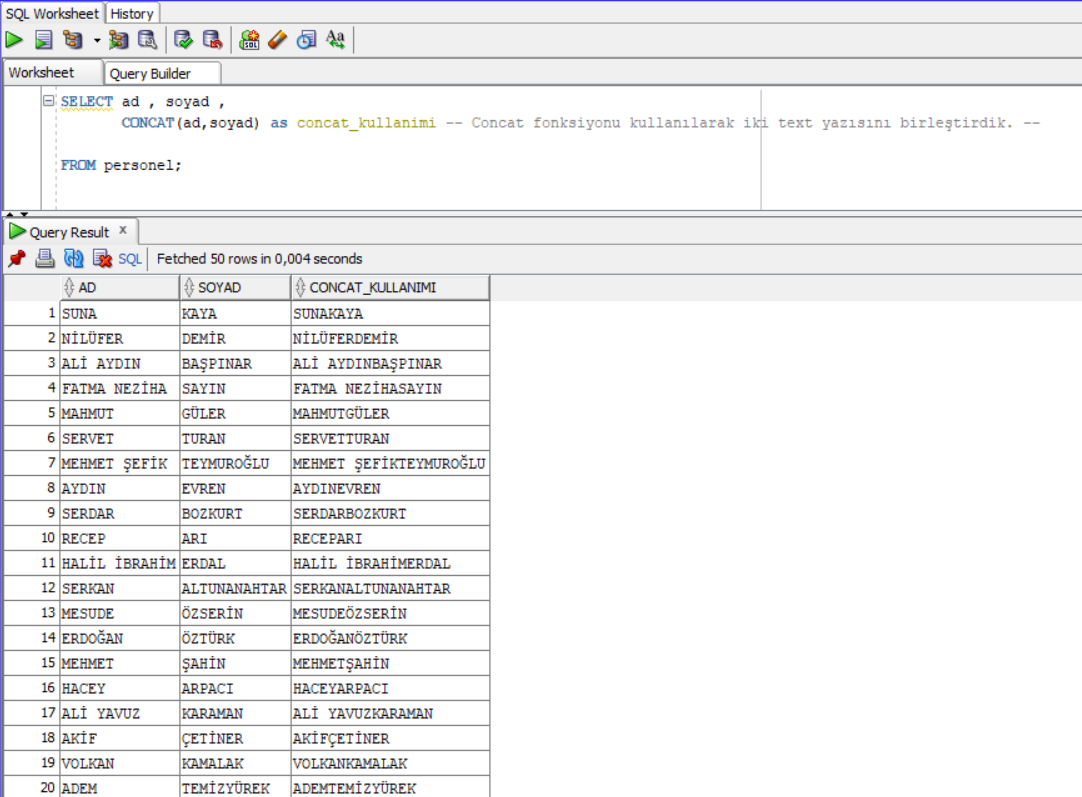Open the Autotrace dropdown arrow

96,40
